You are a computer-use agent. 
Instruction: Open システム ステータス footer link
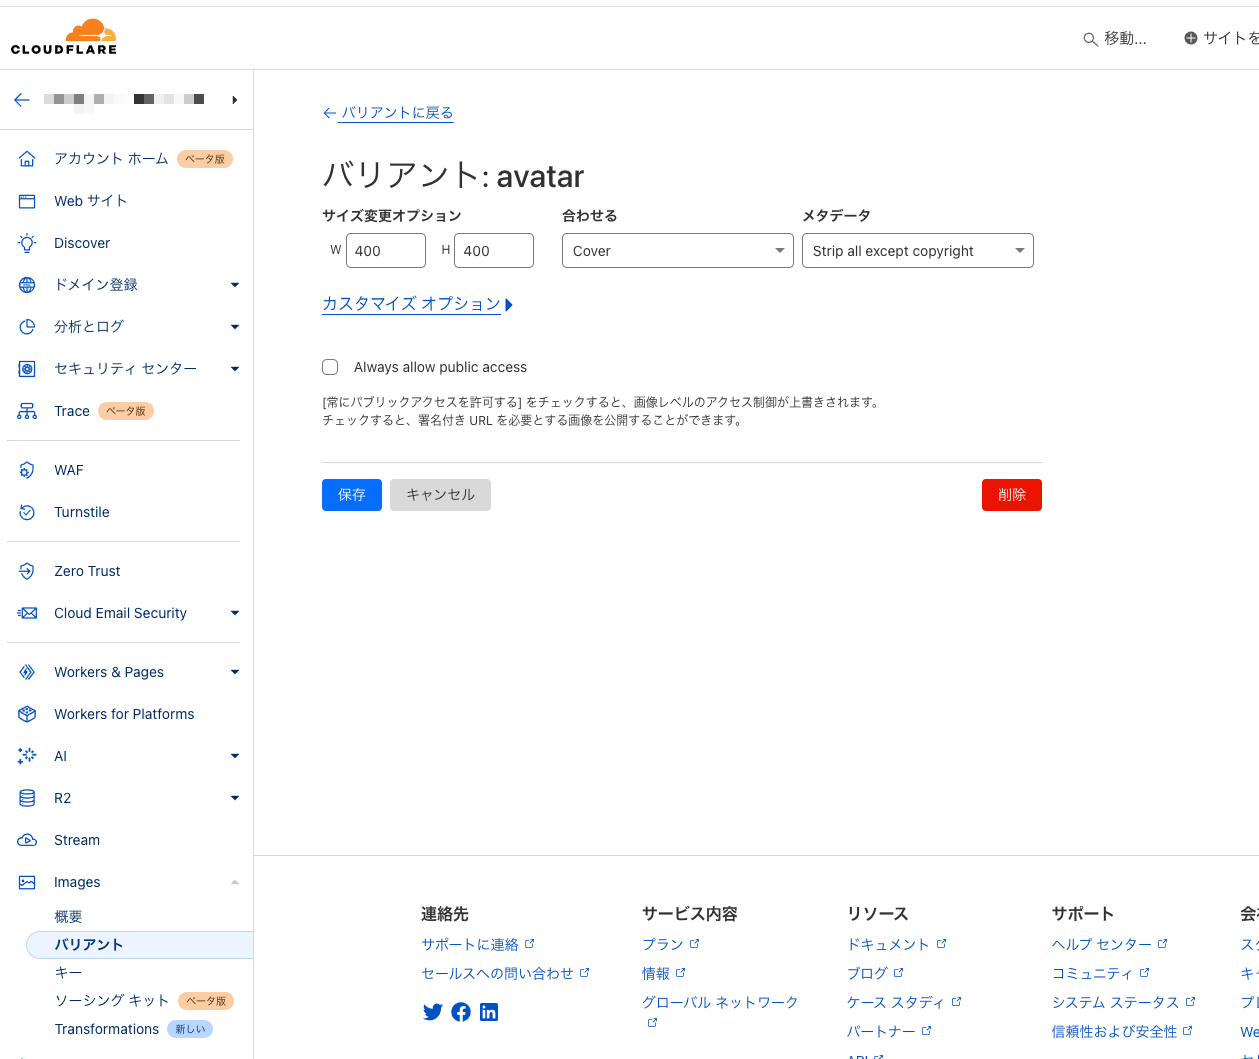pyautogui.click(x=1123, y=1002)
